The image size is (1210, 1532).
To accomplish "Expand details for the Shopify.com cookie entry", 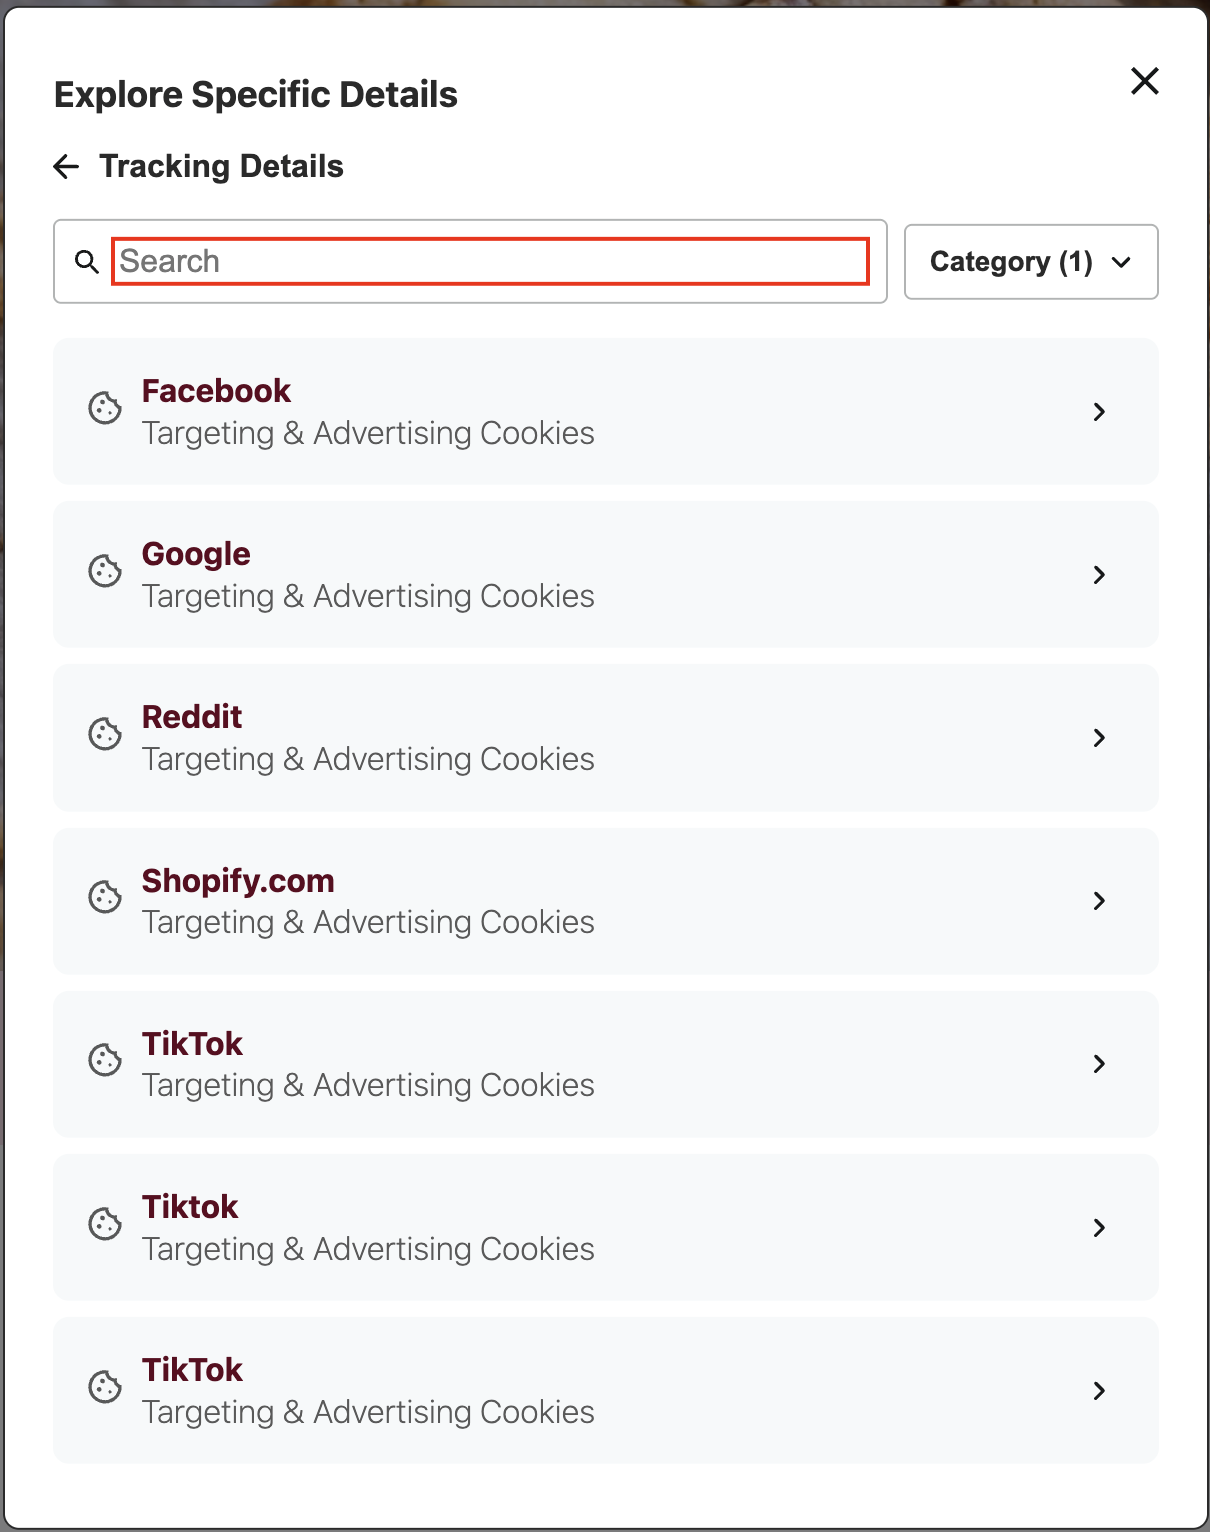I will pos(1100,901).
